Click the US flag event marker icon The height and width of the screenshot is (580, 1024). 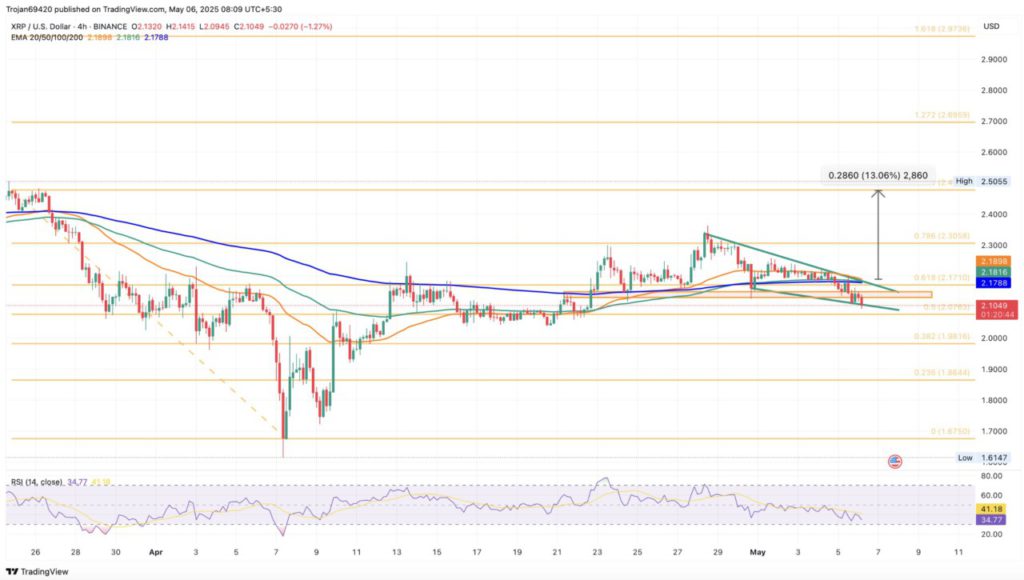click(895, 461)
